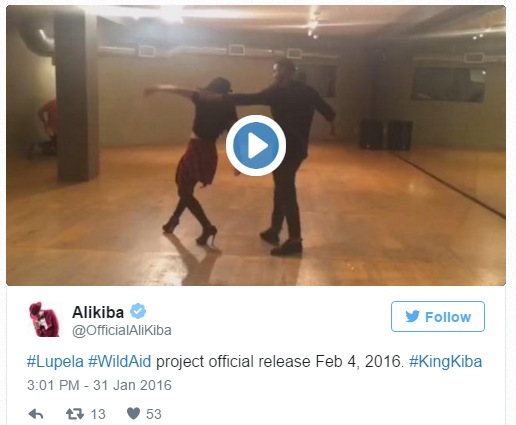
Task: Play the embedded dance video
Action: [256, 145]
